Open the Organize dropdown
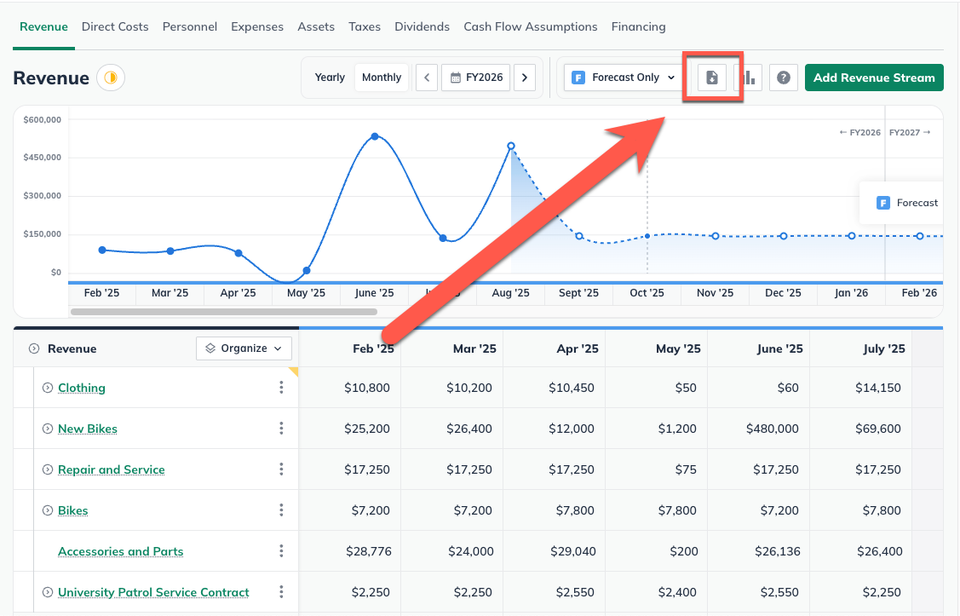Image resolution: width=960 pixels, height=616 pixels. click(x=244, y=348)
